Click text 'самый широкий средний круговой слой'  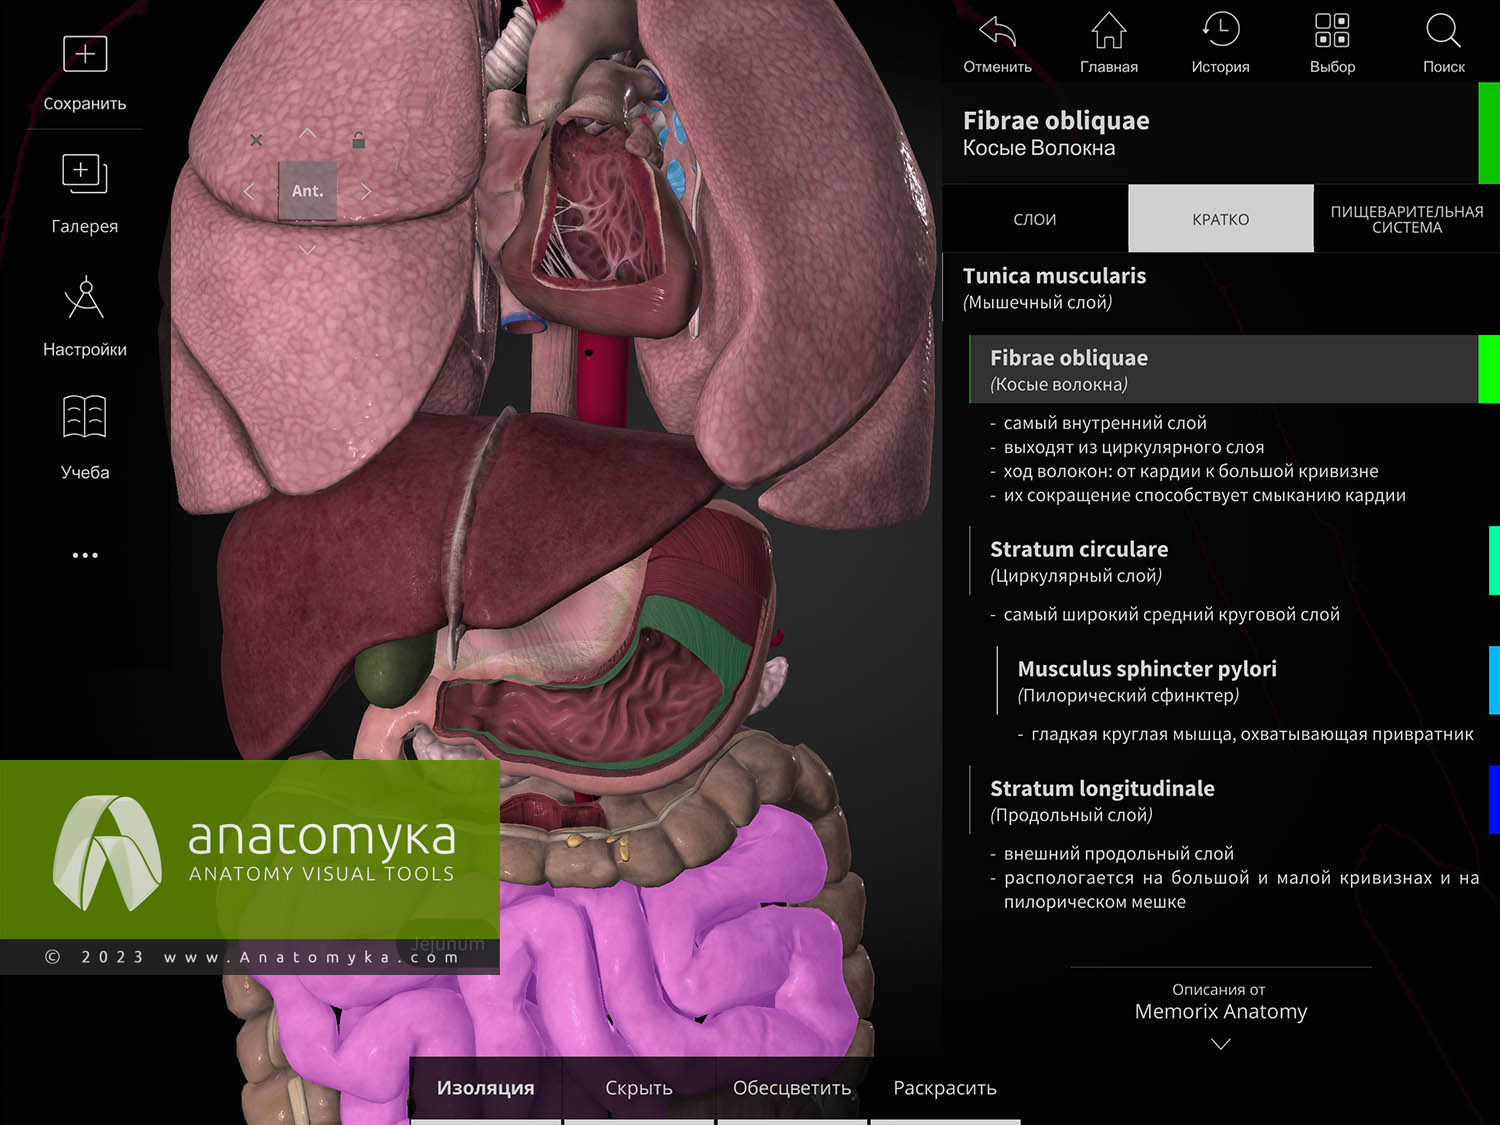1171,614
